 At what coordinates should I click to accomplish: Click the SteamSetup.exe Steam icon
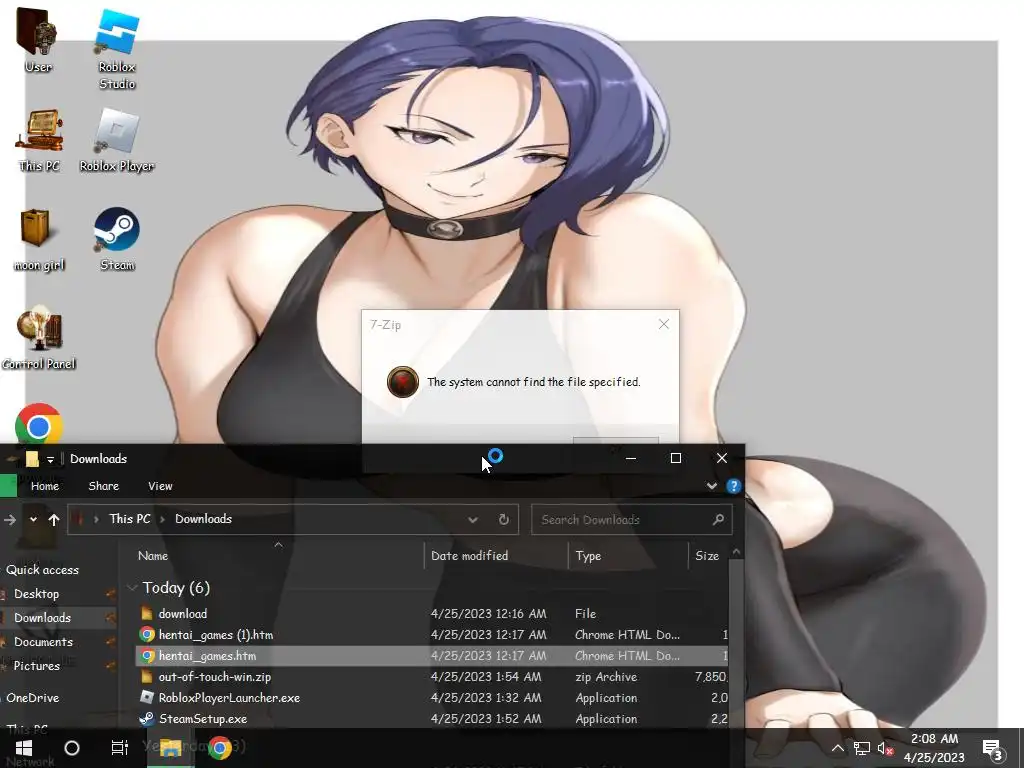tap(147, 718)
